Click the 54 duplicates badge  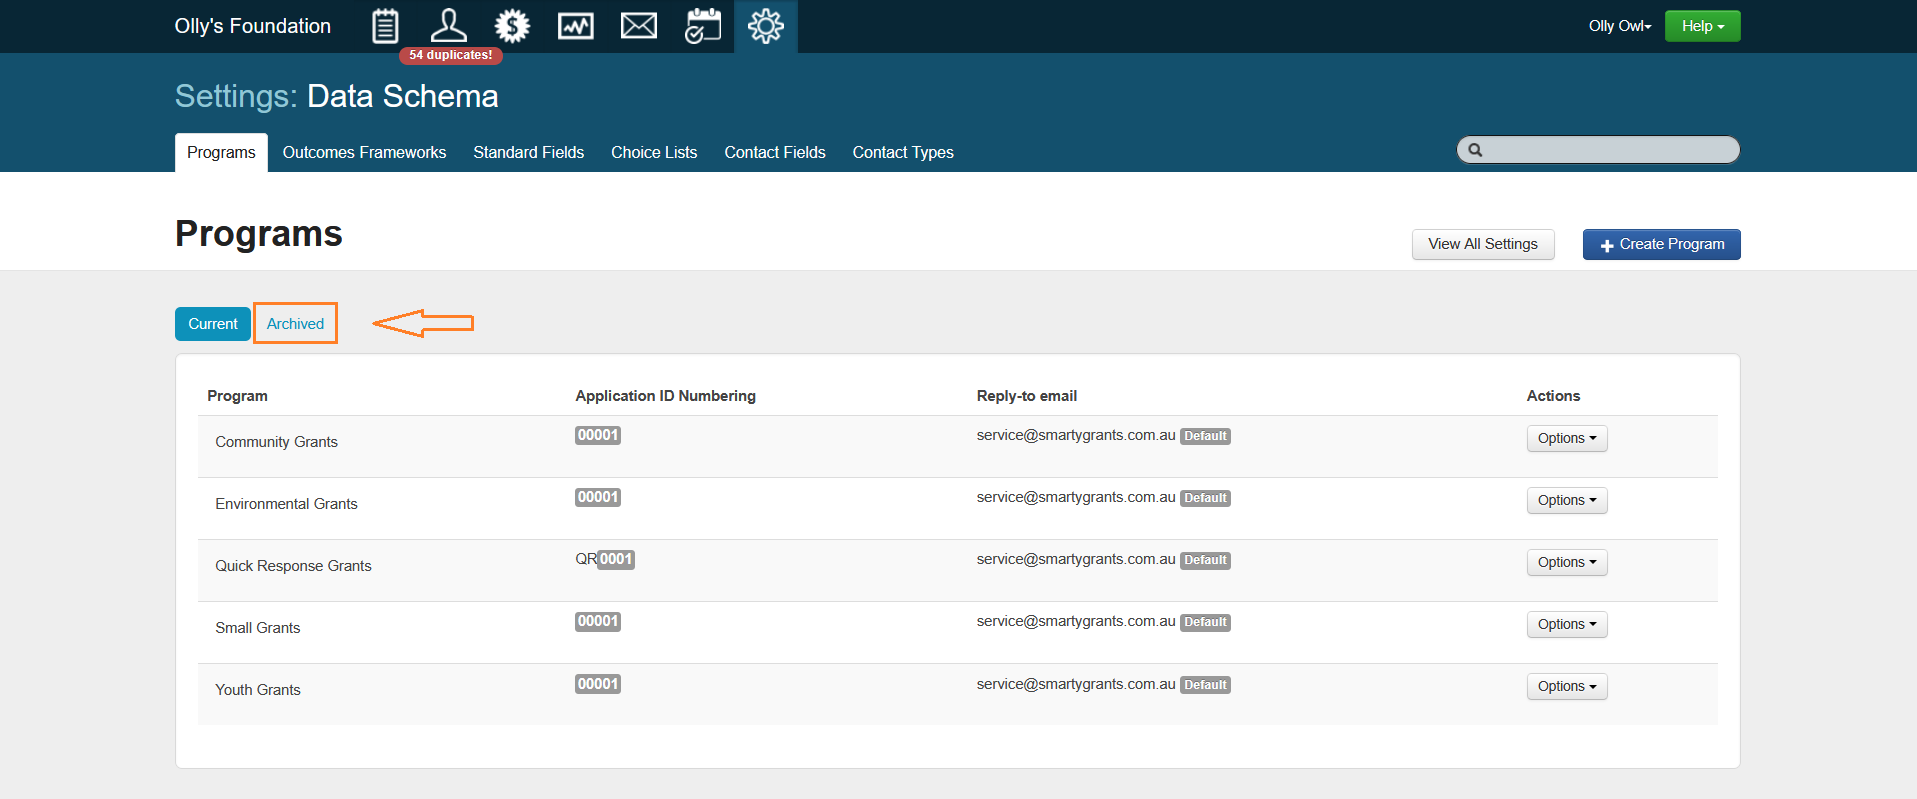(450, 55)
